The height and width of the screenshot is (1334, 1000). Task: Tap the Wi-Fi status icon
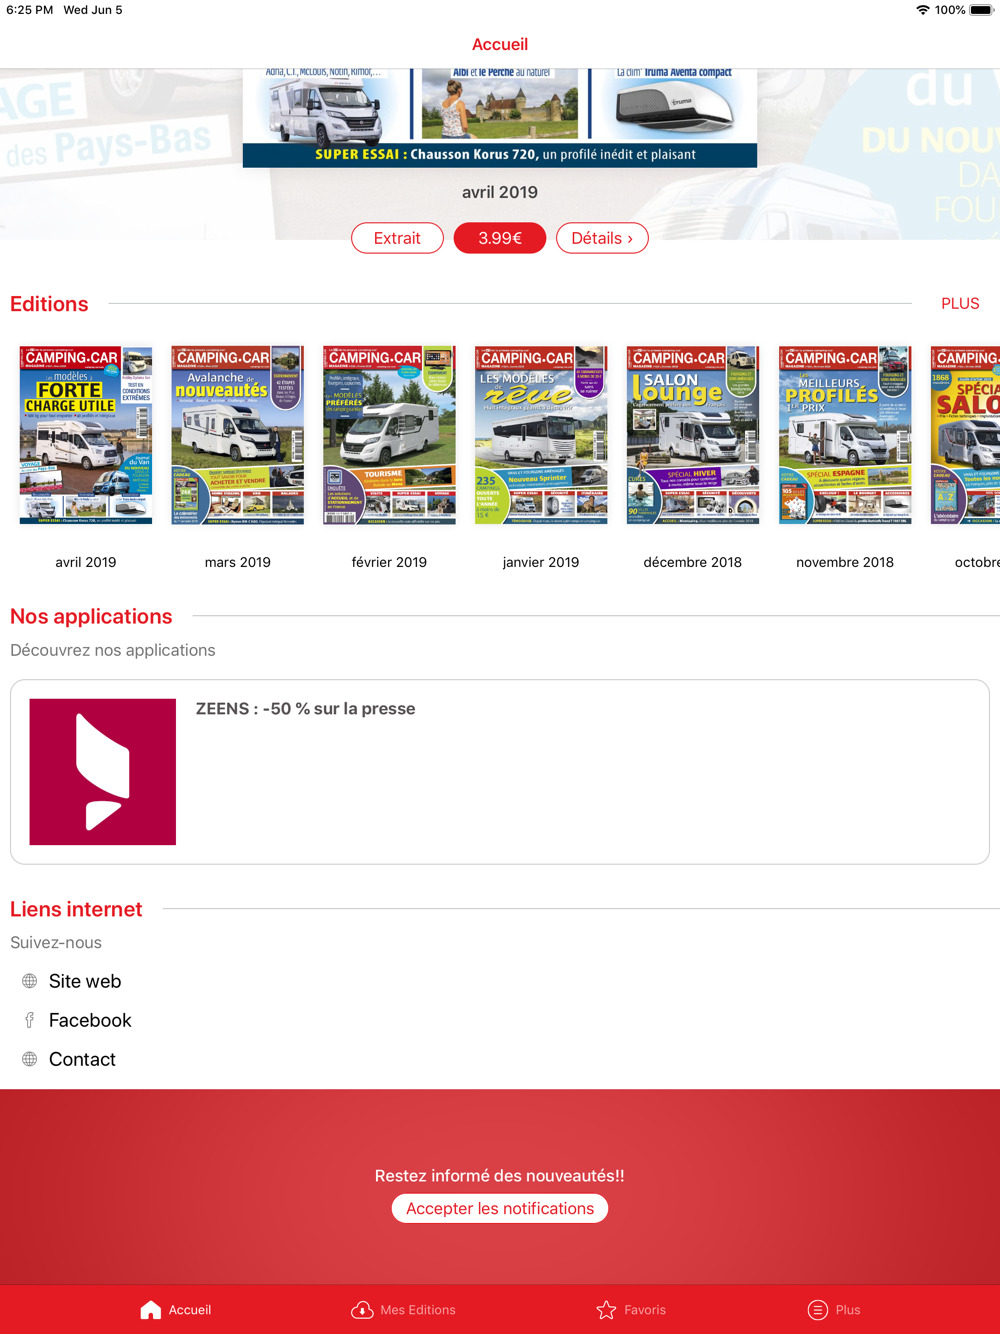(x=922, y=10)
